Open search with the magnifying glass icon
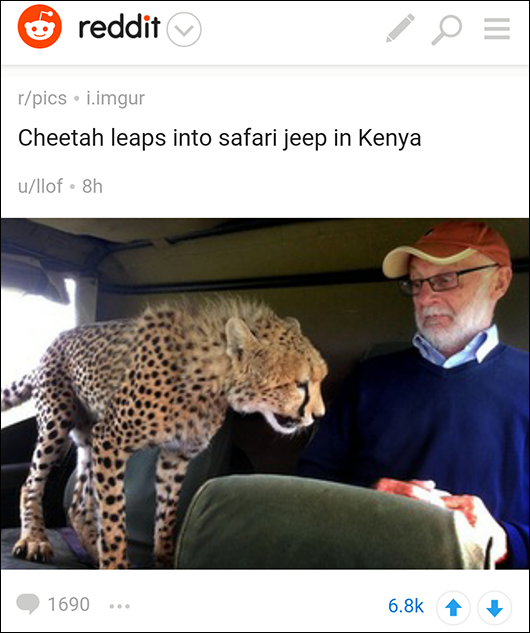530x633 pixels. (446, 30)
